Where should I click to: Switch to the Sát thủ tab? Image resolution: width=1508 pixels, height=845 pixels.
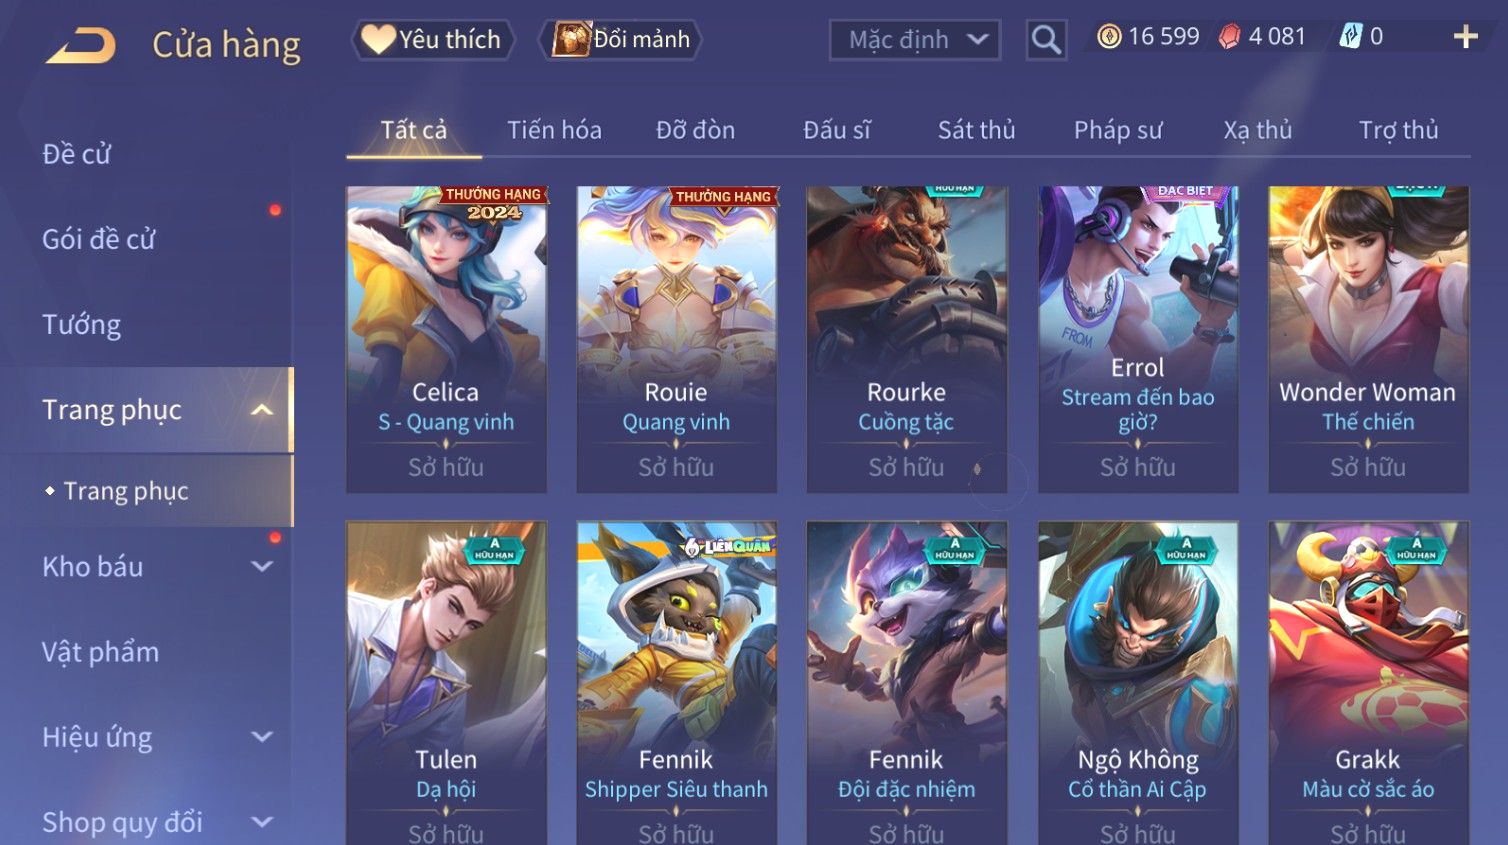point(976,130)
